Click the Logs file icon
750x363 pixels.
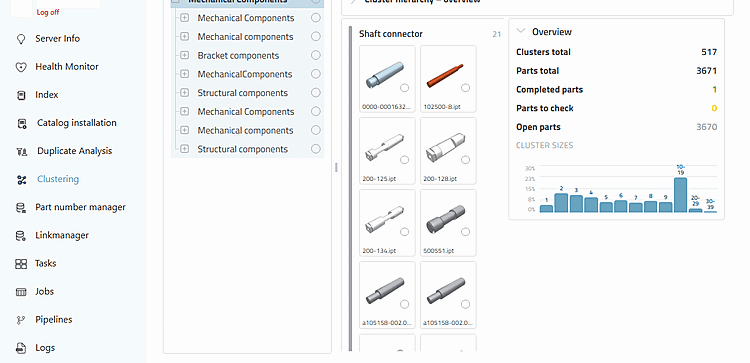coord(21,348)
